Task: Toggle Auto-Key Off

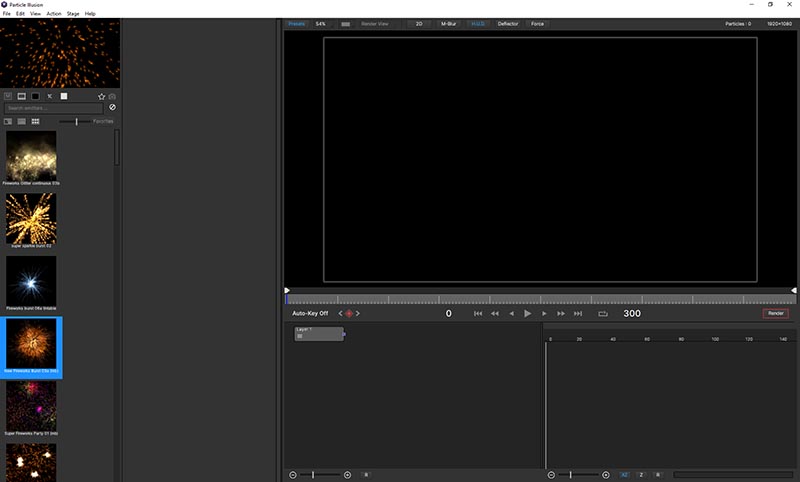Action: [x=310, y=313]
